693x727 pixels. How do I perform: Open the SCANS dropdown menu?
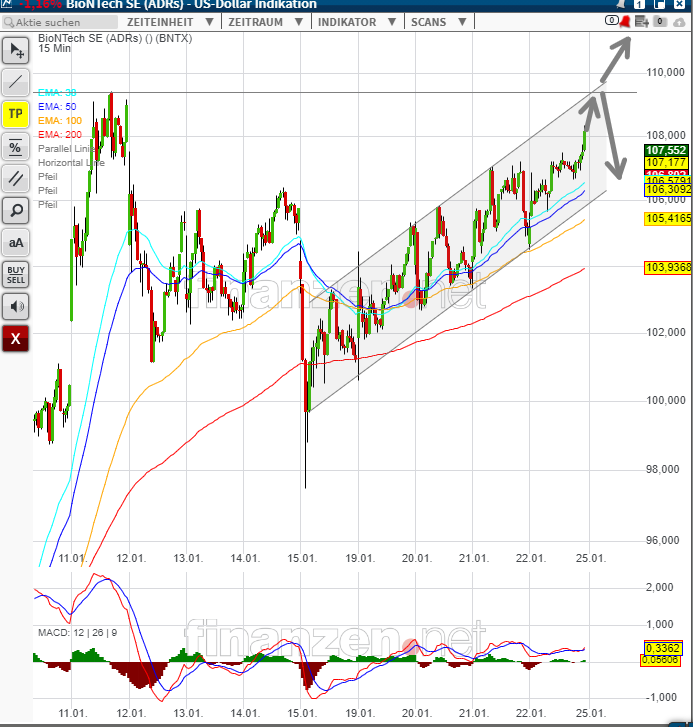[x=439, y=22]
